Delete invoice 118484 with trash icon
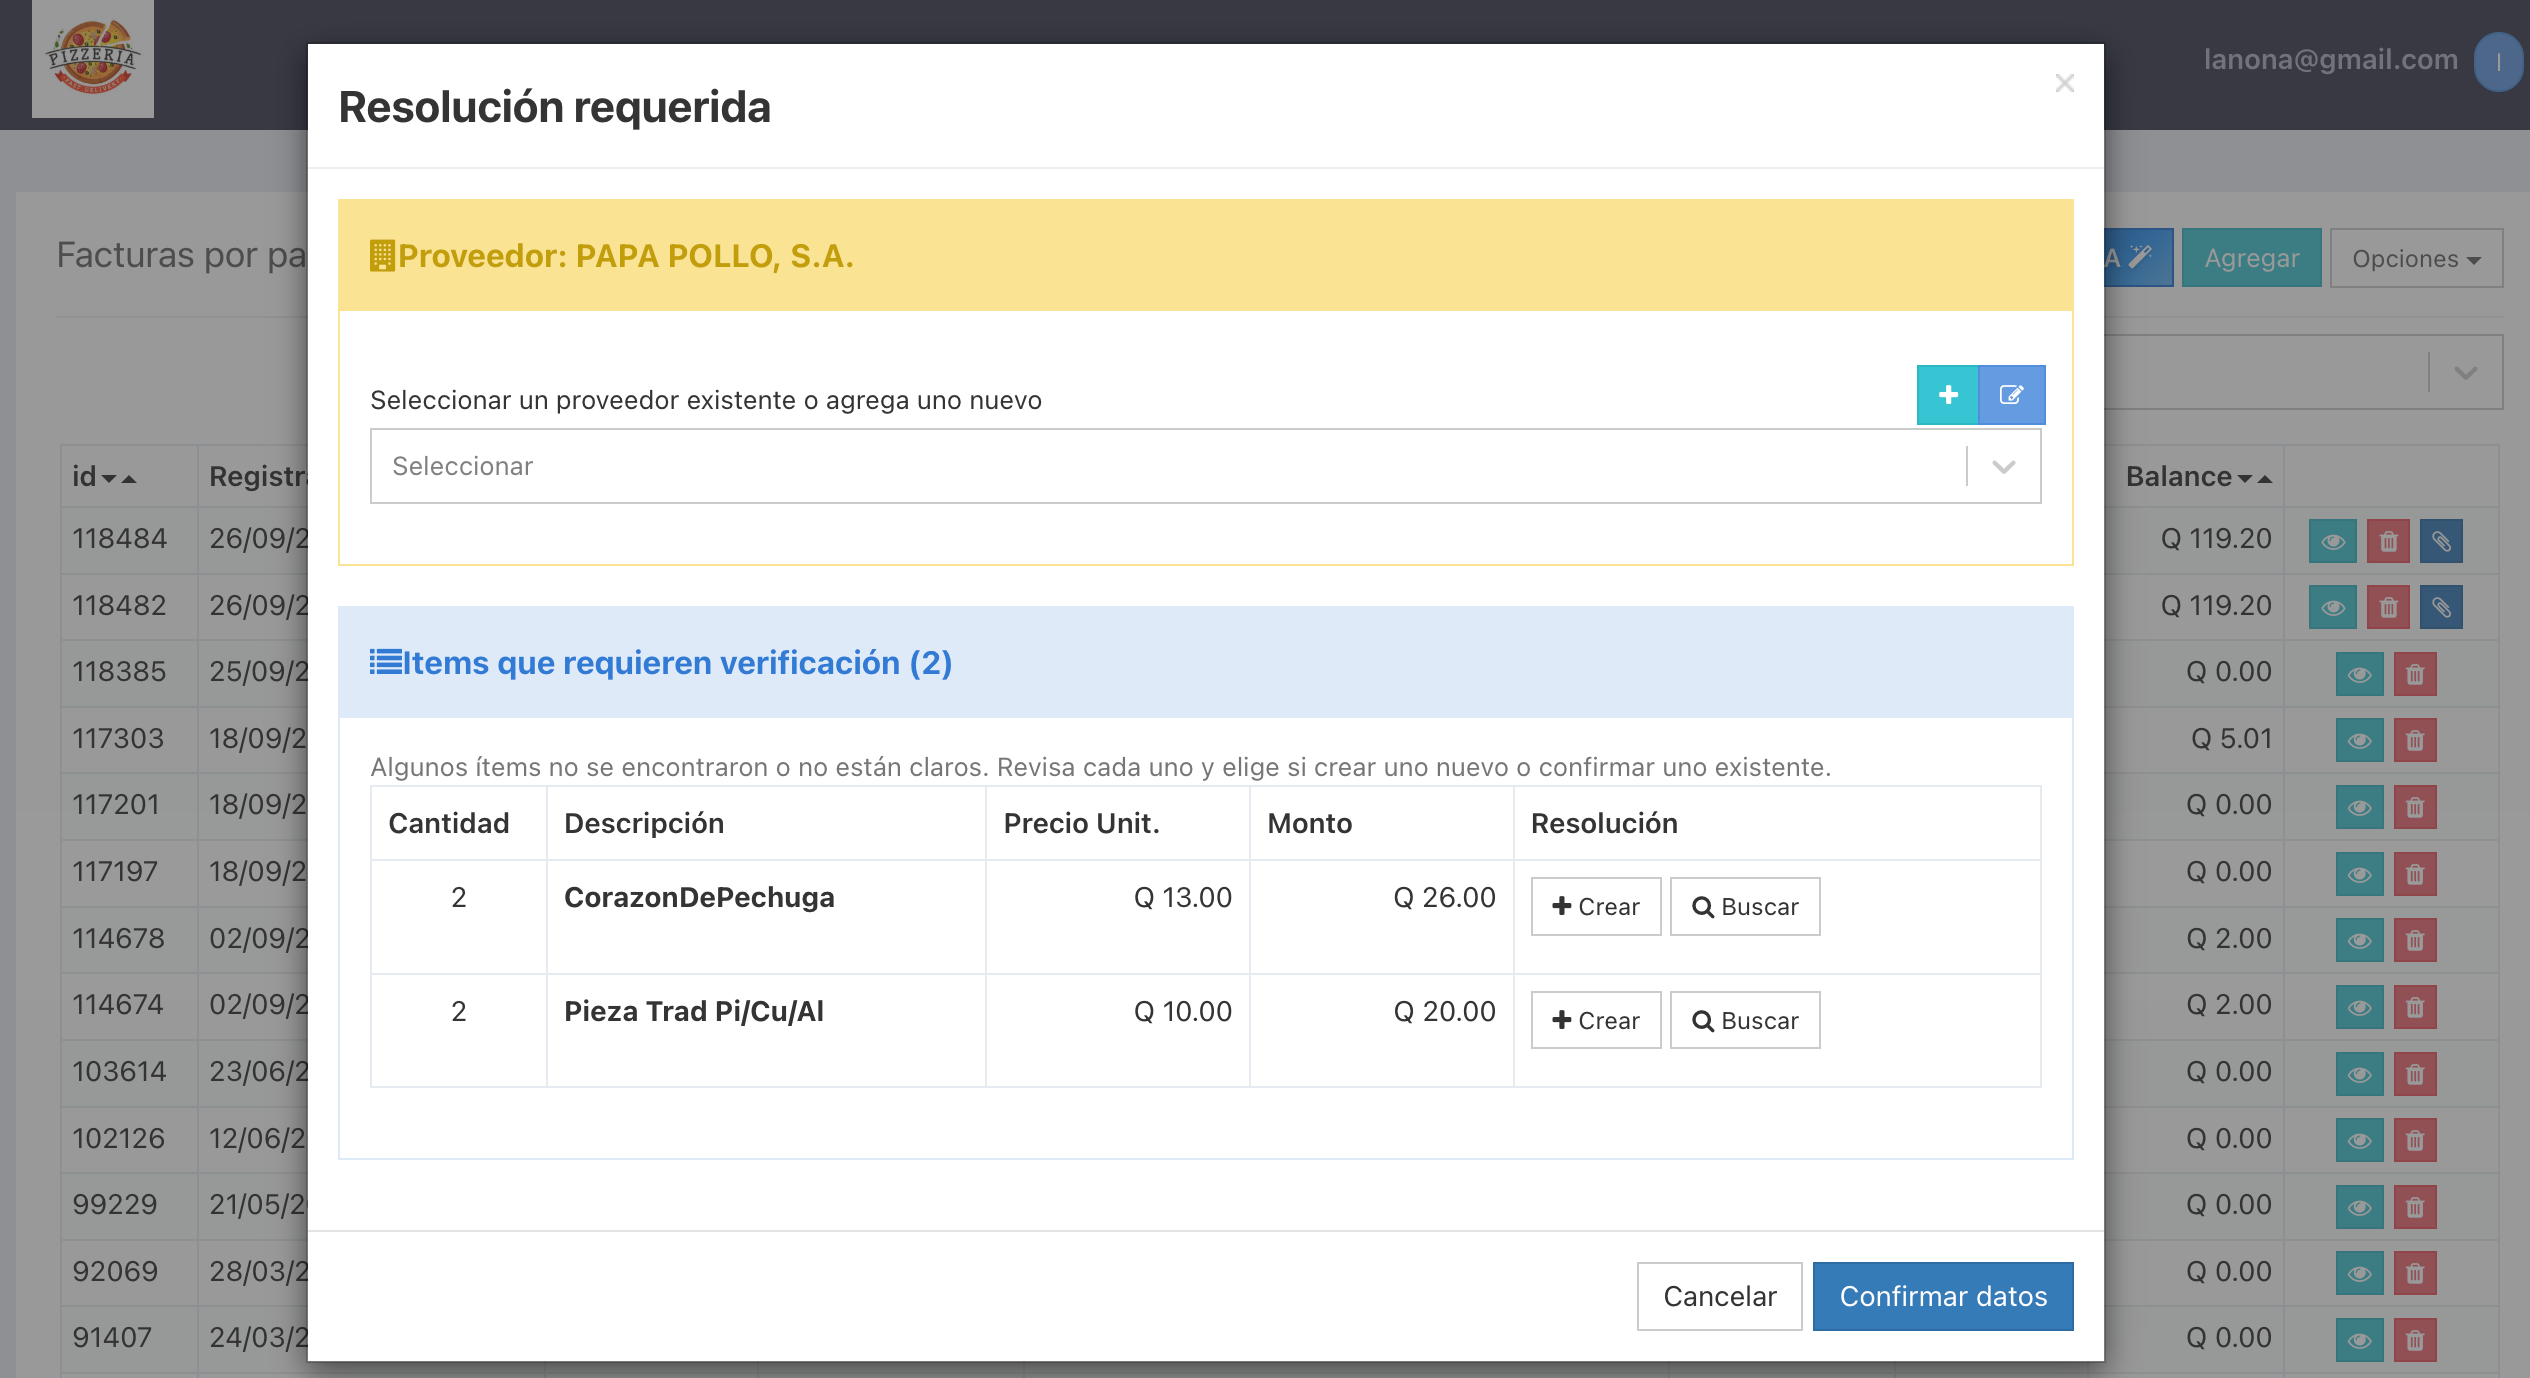This screenshot has width=2530, height=1378. 2389,541
